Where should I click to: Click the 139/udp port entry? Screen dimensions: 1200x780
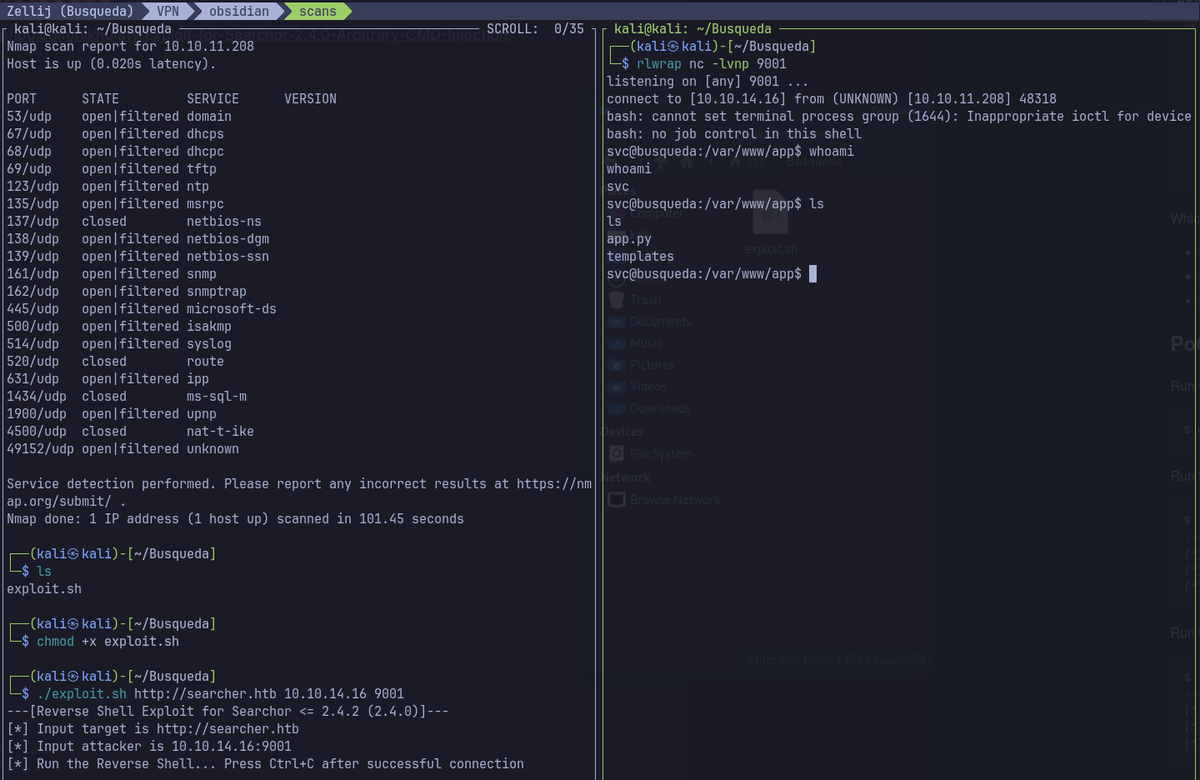point(32,256)
